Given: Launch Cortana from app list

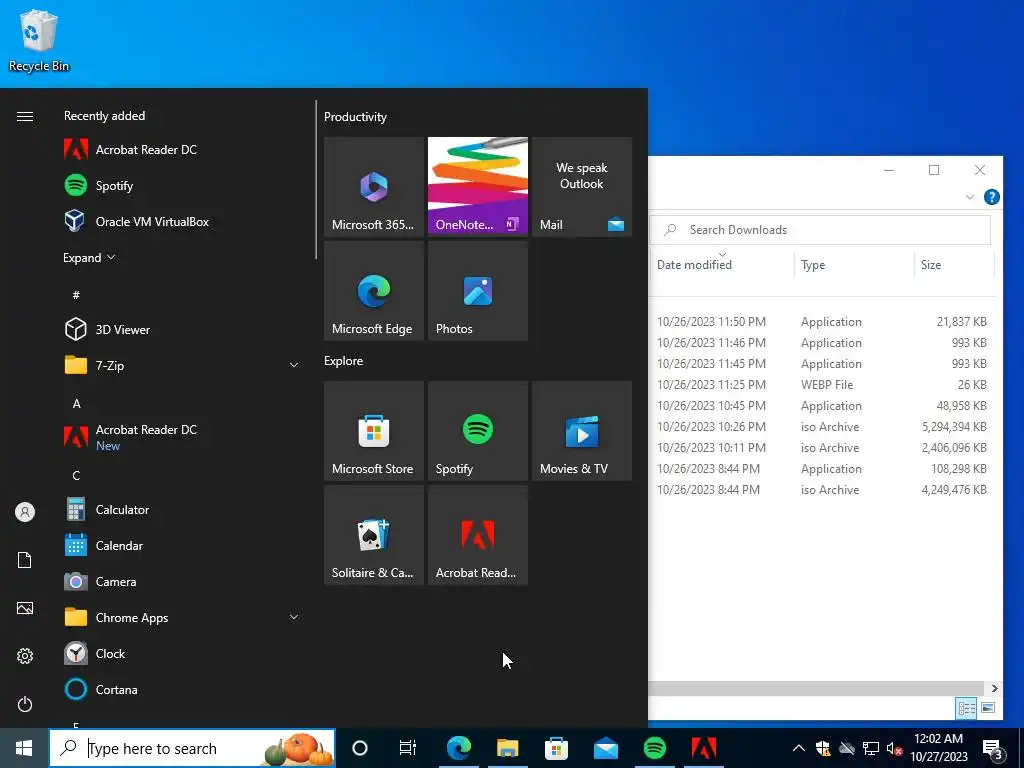Looking at the screenshot, I should click(x=180, y=690).
